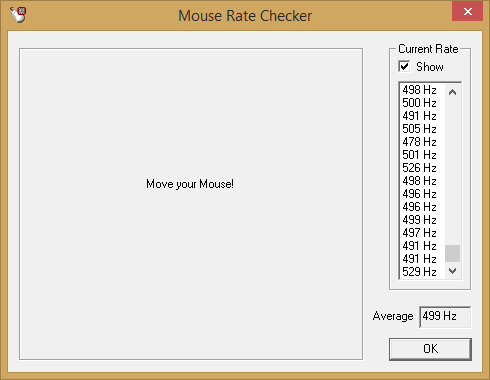Select the 500 Hz list entry

[x=422, y=103]
